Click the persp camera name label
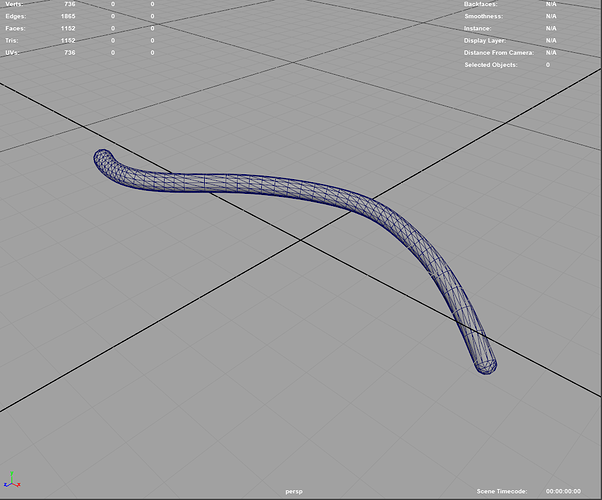 tap(295, 492)
